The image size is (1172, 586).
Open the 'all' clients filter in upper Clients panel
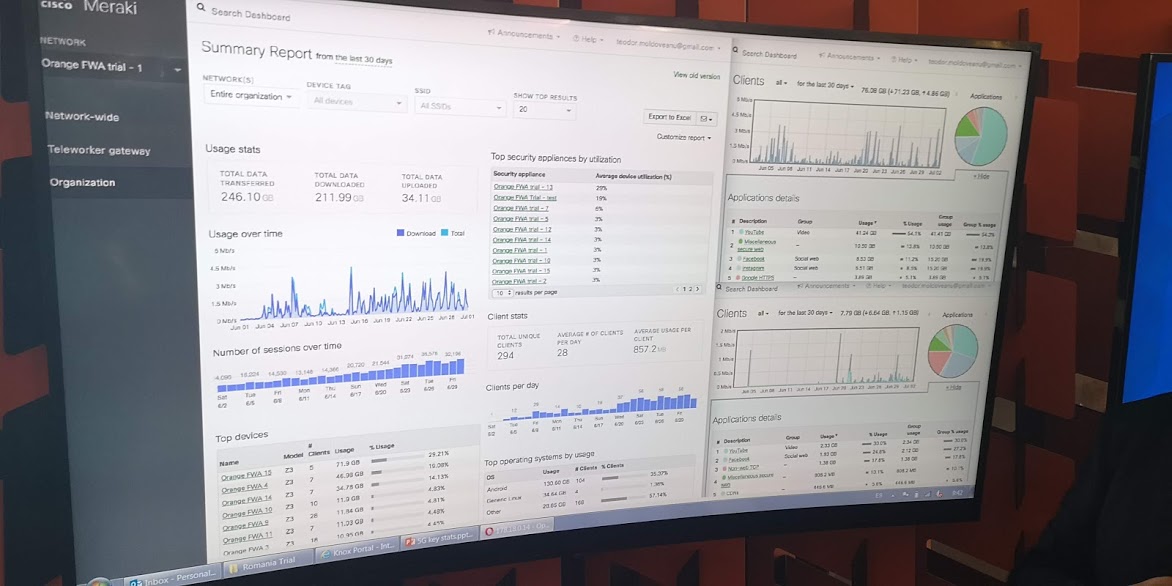click(782, 82)
